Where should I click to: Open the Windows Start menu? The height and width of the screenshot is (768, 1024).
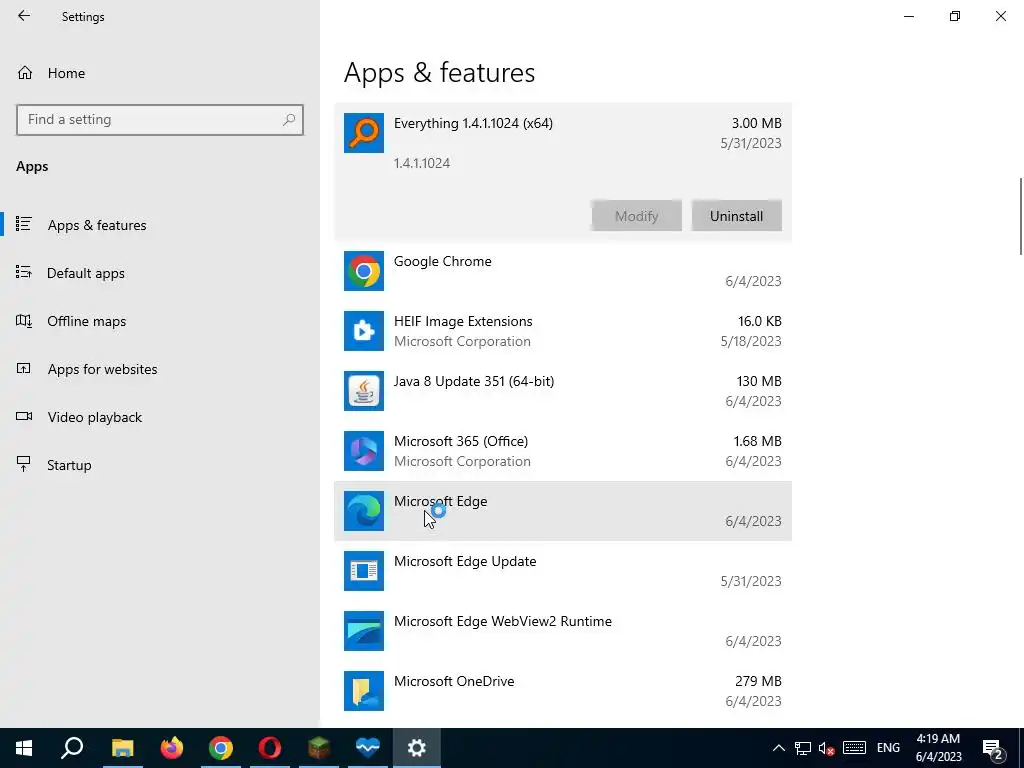tap(24, 748)
